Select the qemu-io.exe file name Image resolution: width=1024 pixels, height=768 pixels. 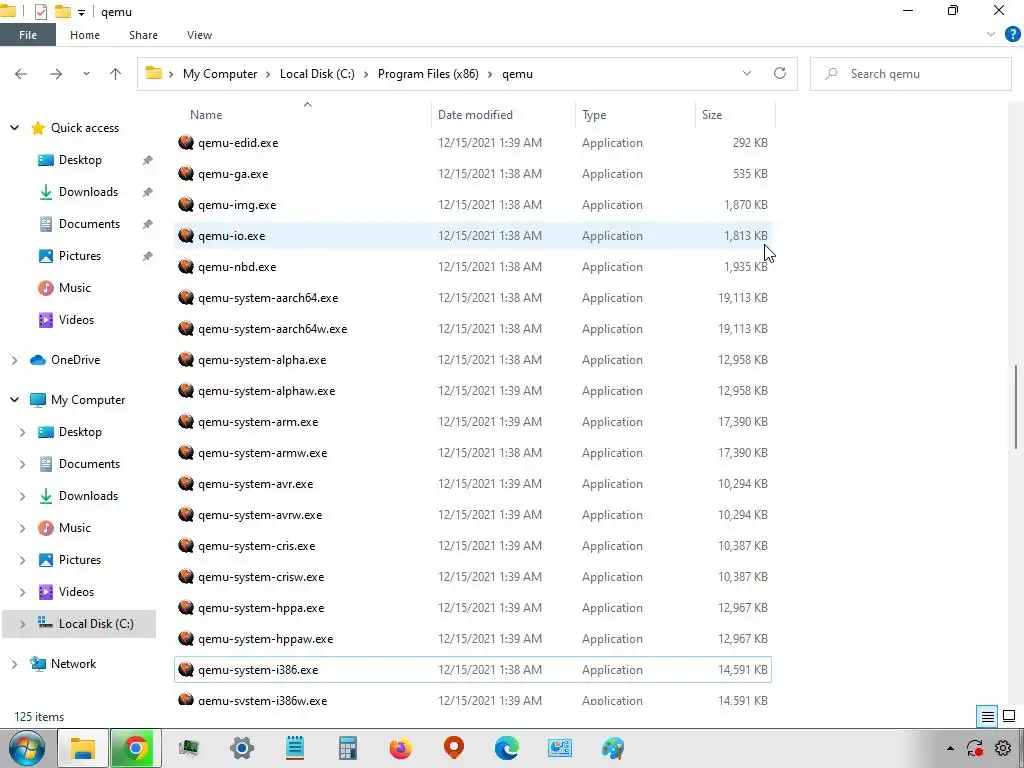[x=231, y=236]
